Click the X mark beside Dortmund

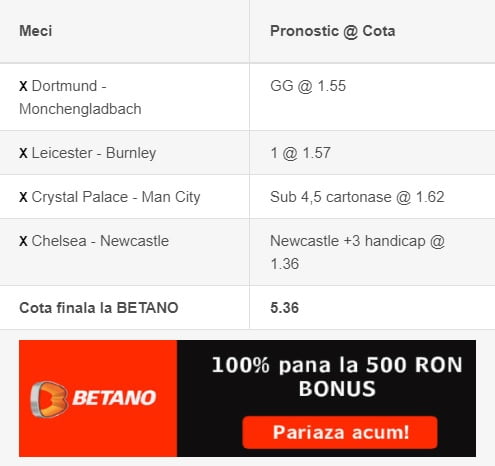(23, 86)
